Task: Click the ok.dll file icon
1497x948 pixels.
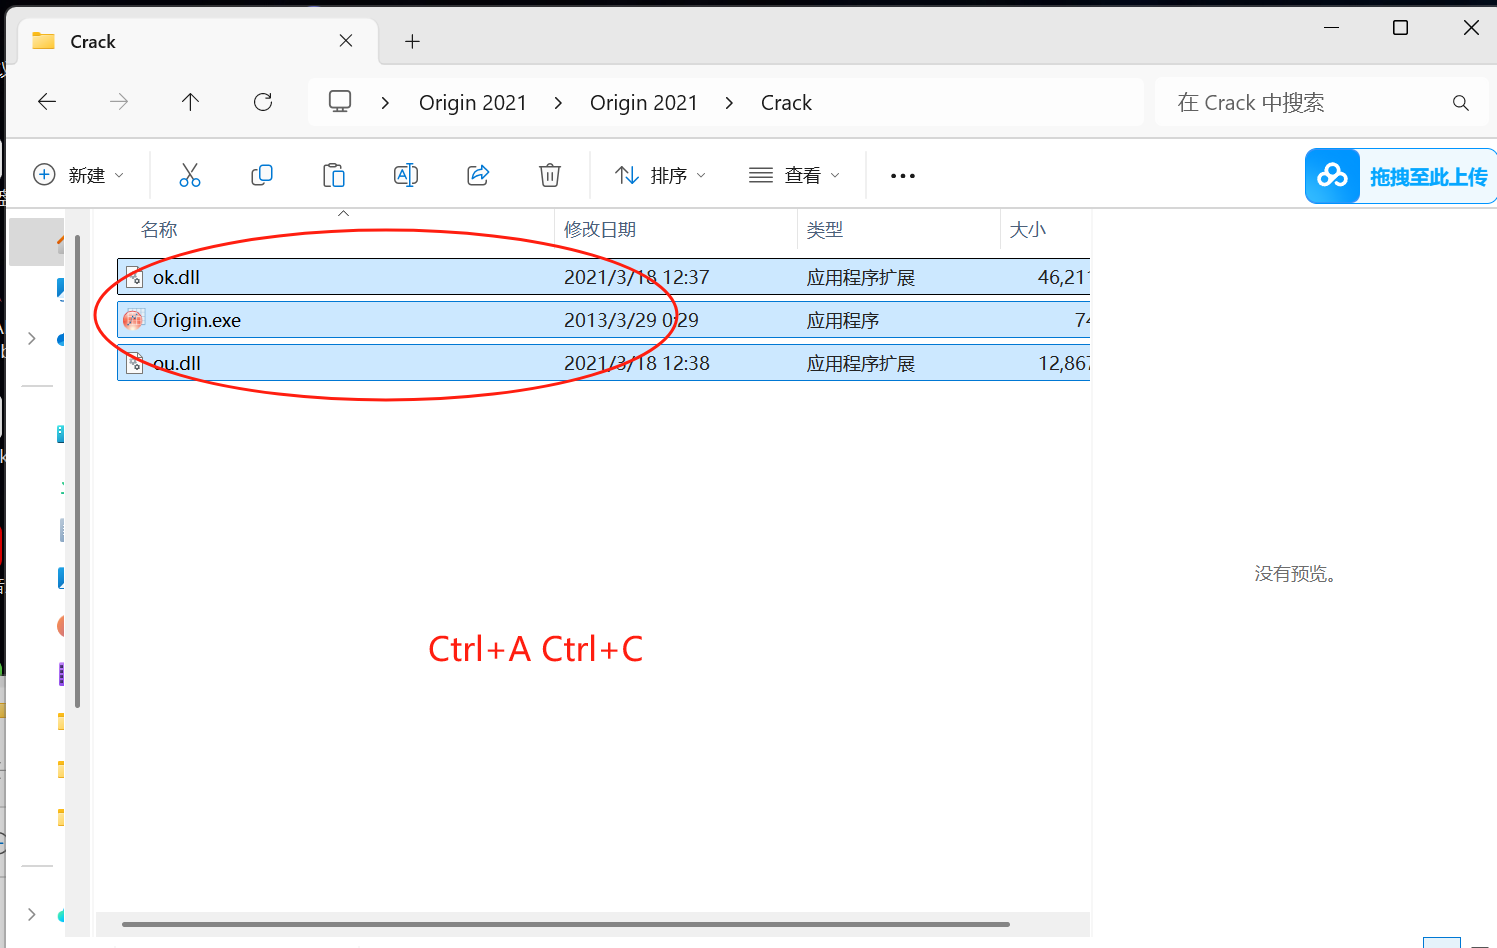Action: click(134, 278)
